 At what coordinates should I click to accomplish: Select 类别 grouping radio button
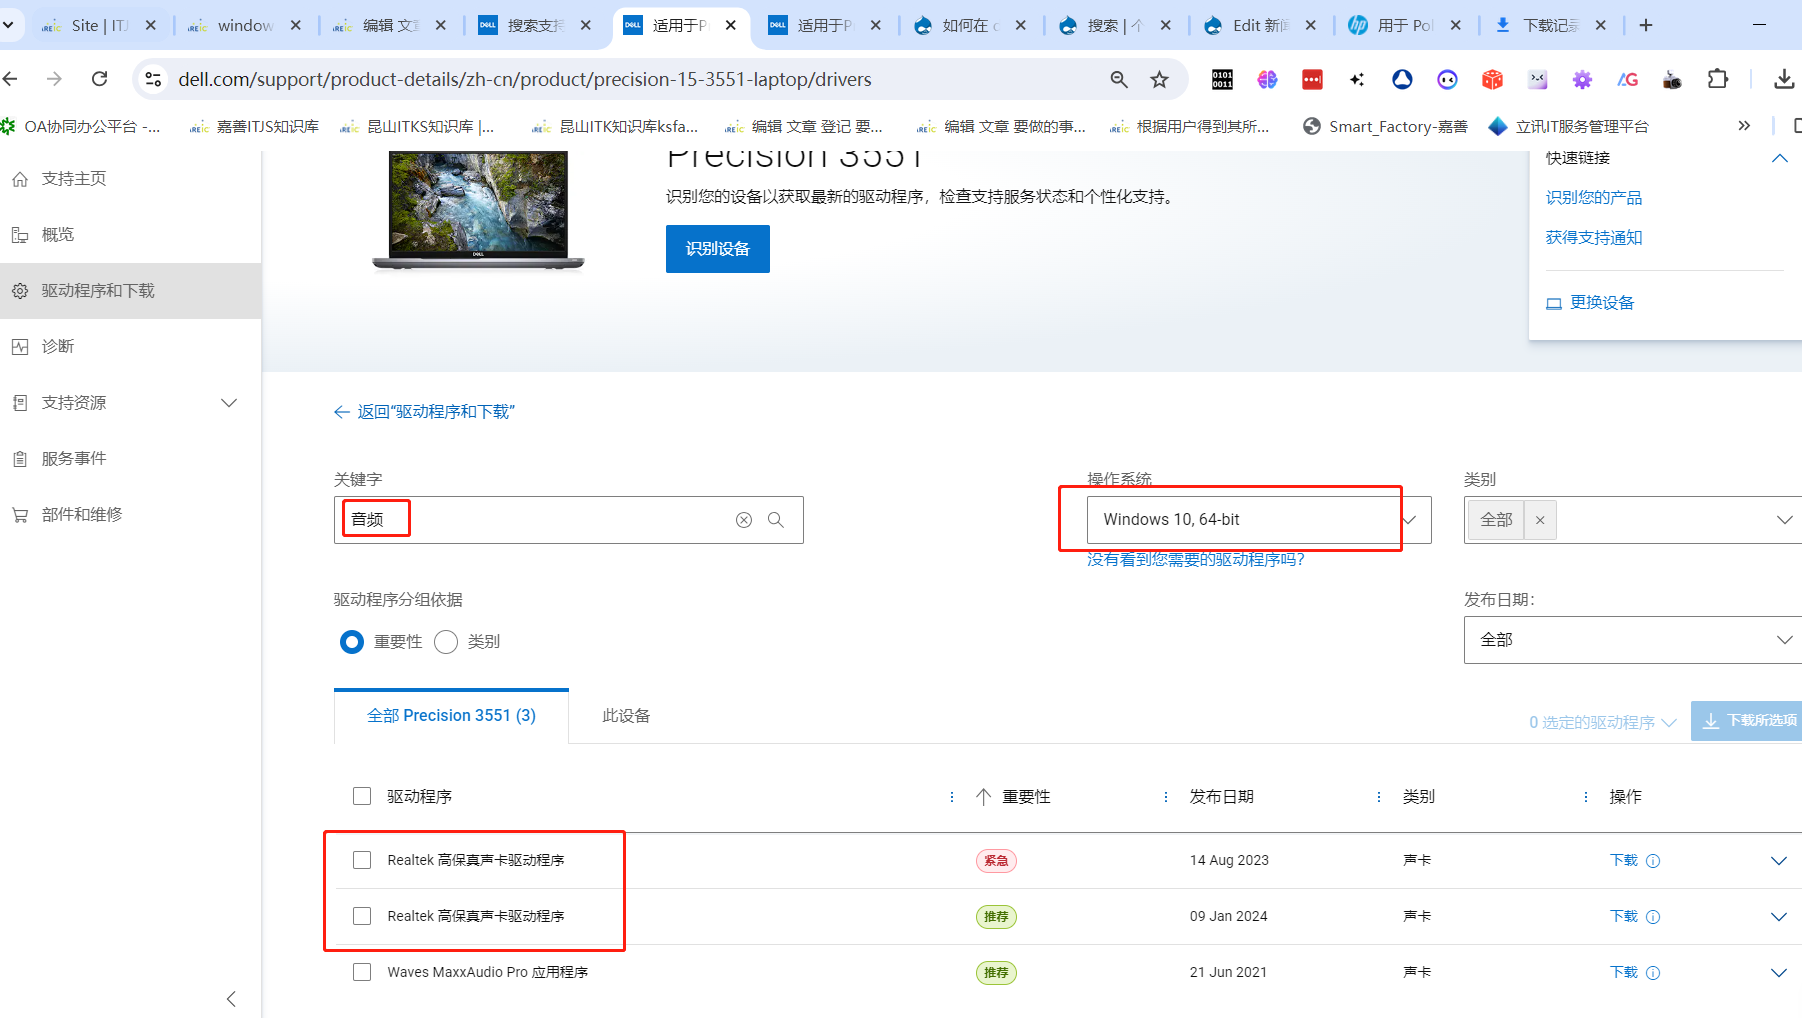click(x=446, y=642)
